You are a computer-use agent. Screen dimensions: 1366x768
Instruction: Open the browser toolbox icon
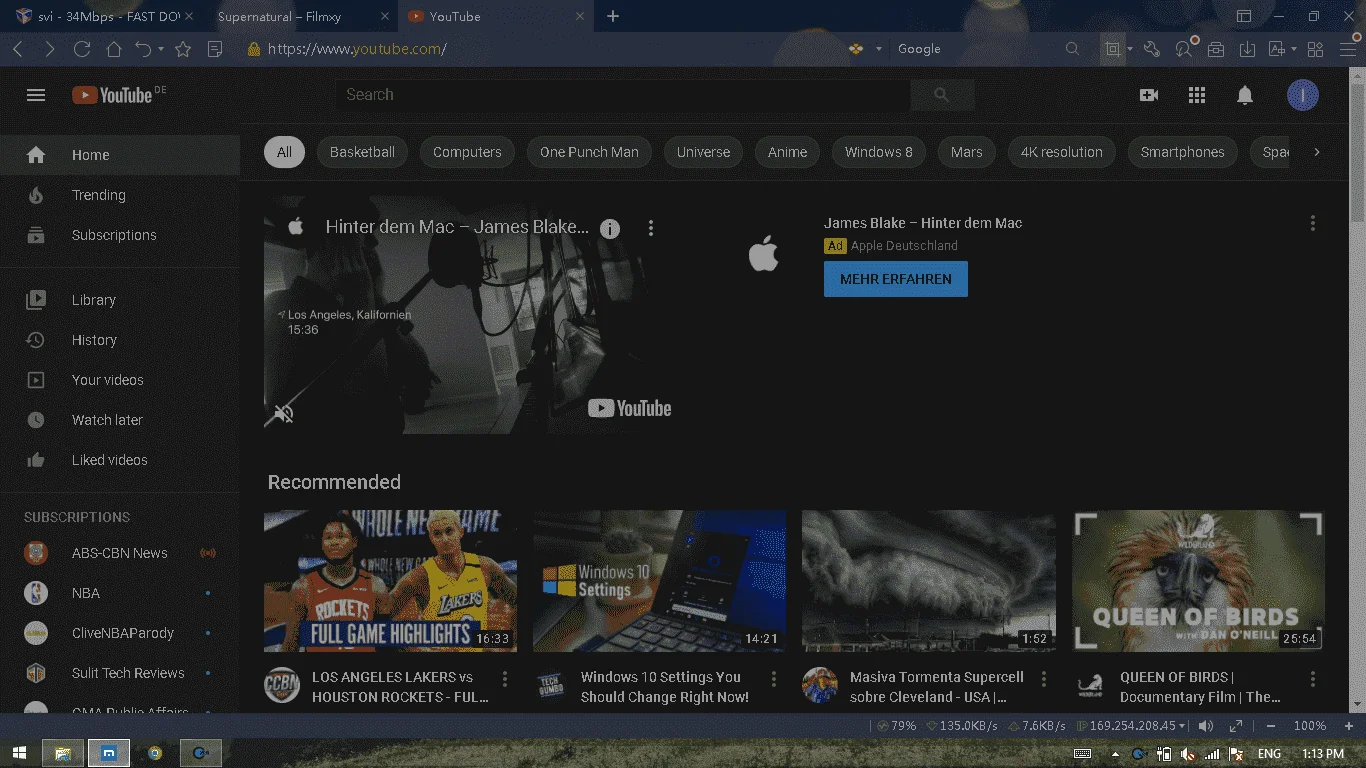tap(1216, 49)
